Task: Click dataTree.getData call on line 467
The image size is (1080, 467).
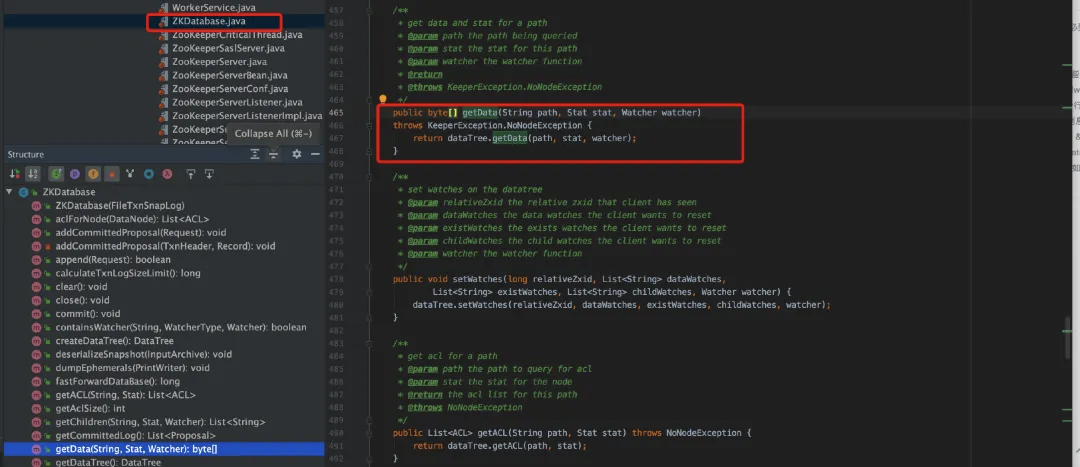Action: [487, 138]
